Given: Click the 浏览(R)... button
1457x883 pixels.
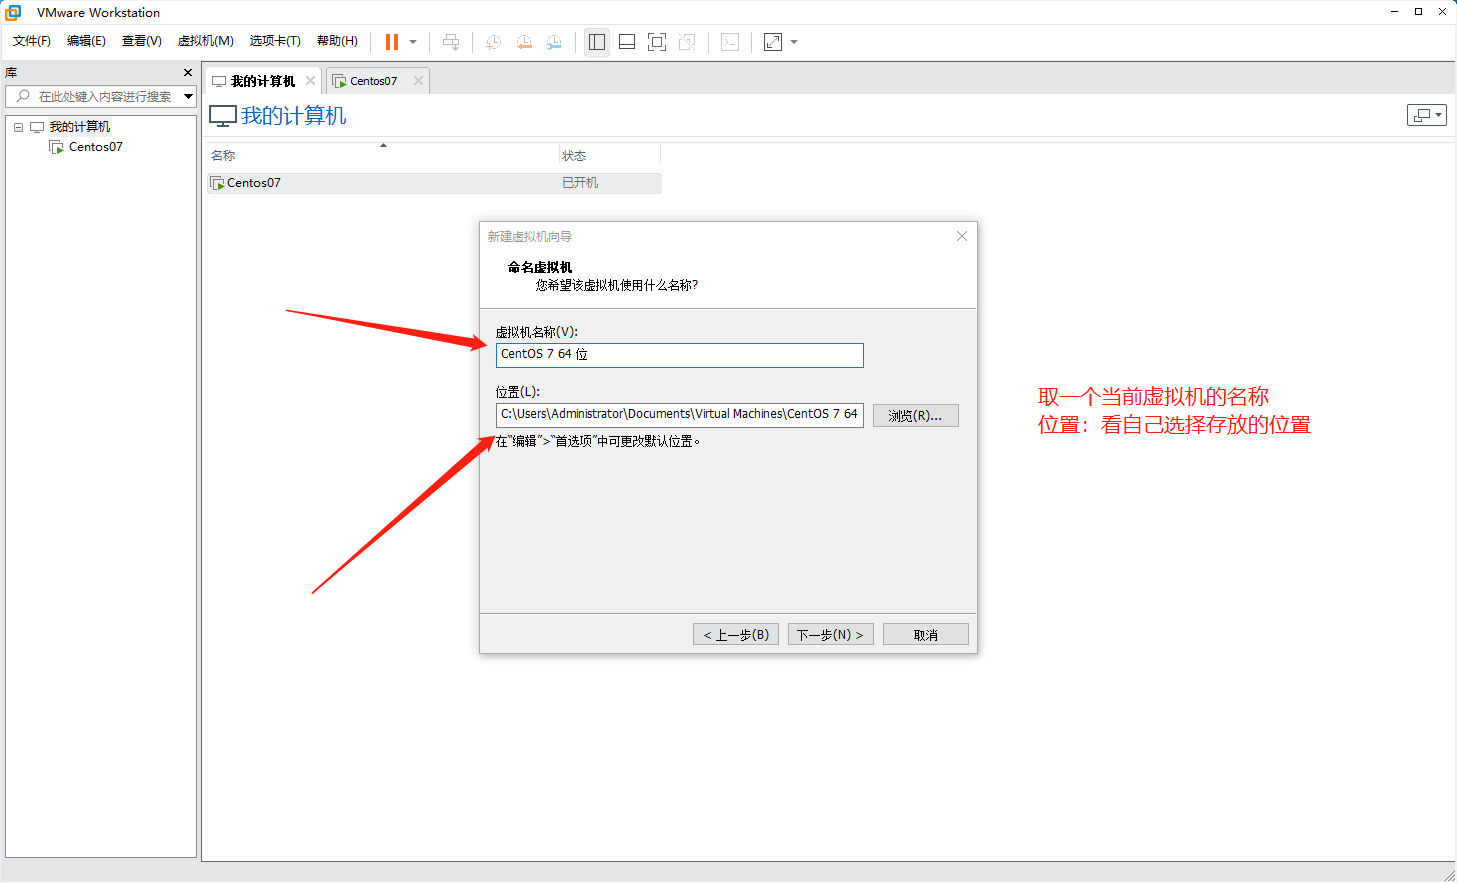Looking at the screenshot, I should 916,415.
